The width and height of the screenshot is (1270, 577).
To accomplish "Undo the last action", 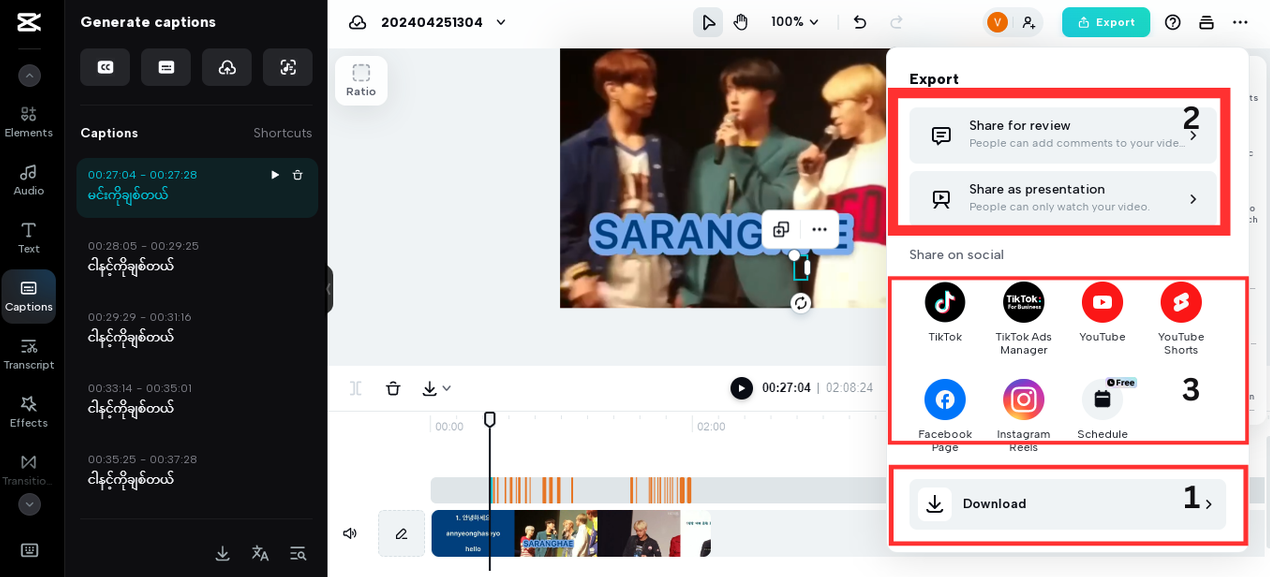I will coord(860,22).
